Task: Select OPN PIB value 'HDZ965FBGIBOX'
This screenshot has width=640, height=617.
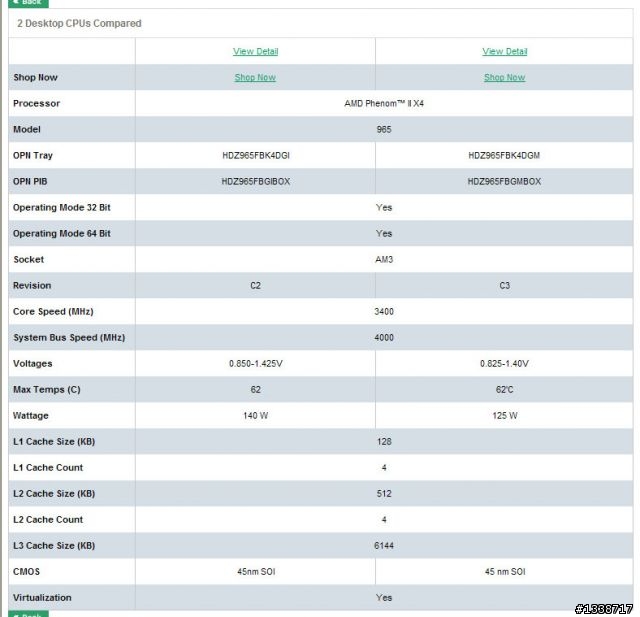Action: tap(256, 182)
